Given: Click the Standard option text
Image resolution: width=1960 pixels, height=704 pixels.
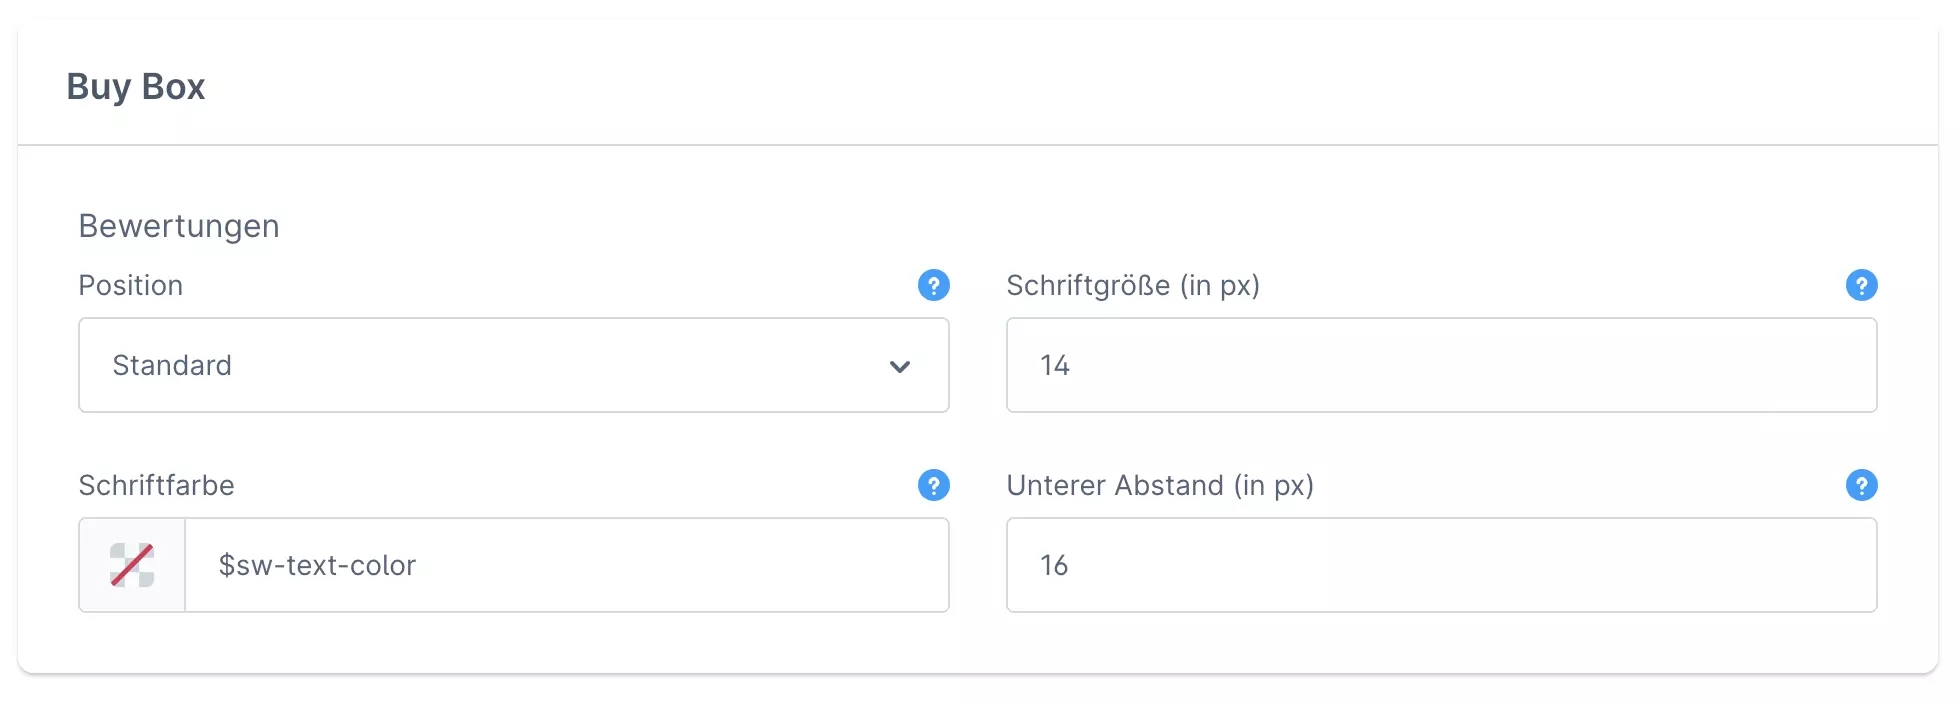Looking at the screenshot, I should (x=172, y=366).
